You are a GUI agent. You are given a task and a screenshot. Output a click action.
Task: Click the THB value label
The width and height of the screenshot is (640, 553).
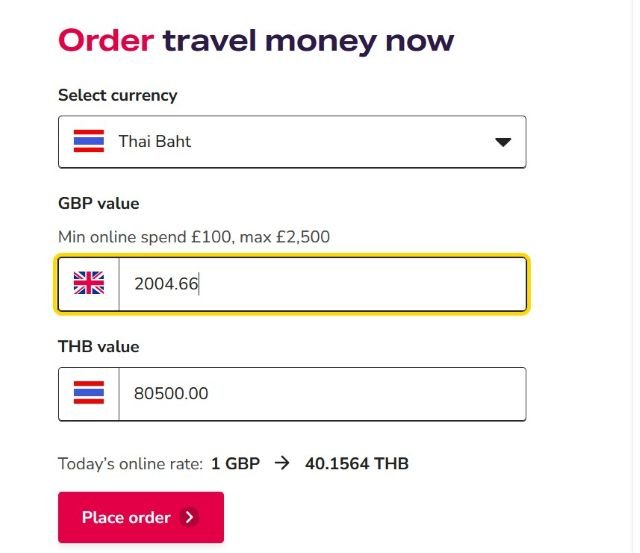pyautogui.click(x=99, y=347)
